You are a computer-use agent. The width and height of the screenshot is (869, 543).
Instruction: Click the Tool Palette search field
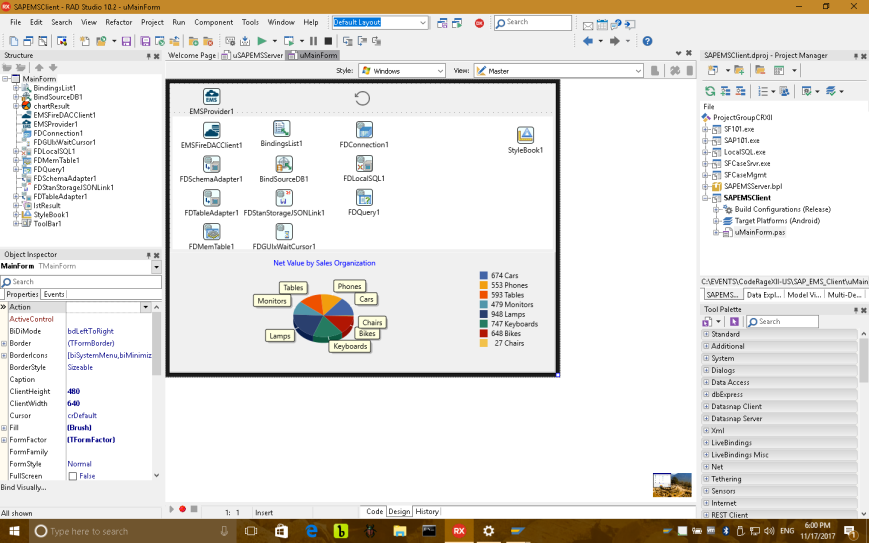tap(782, 321)
